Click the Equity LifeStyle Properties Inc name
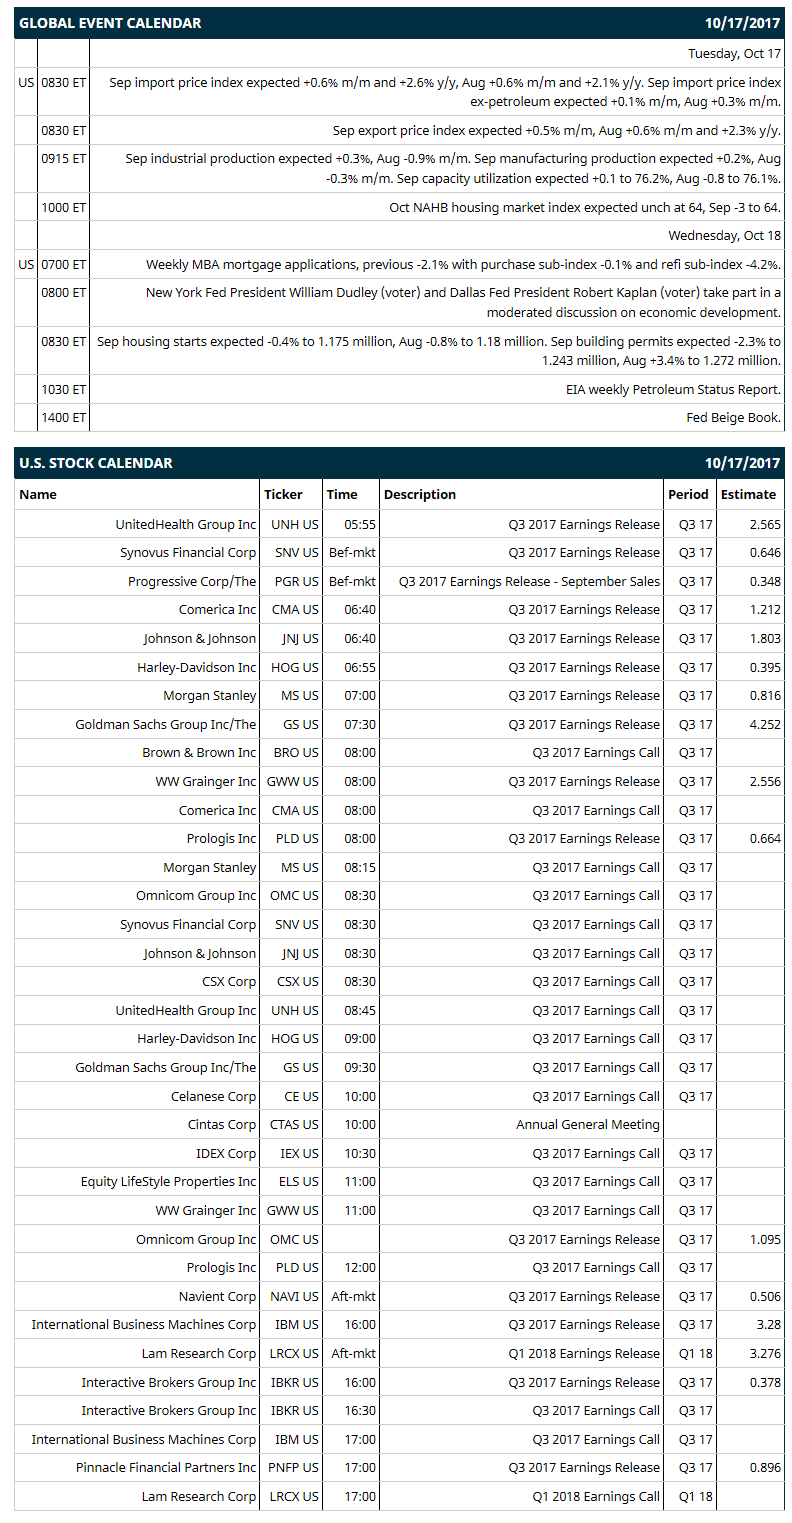 169,1181
